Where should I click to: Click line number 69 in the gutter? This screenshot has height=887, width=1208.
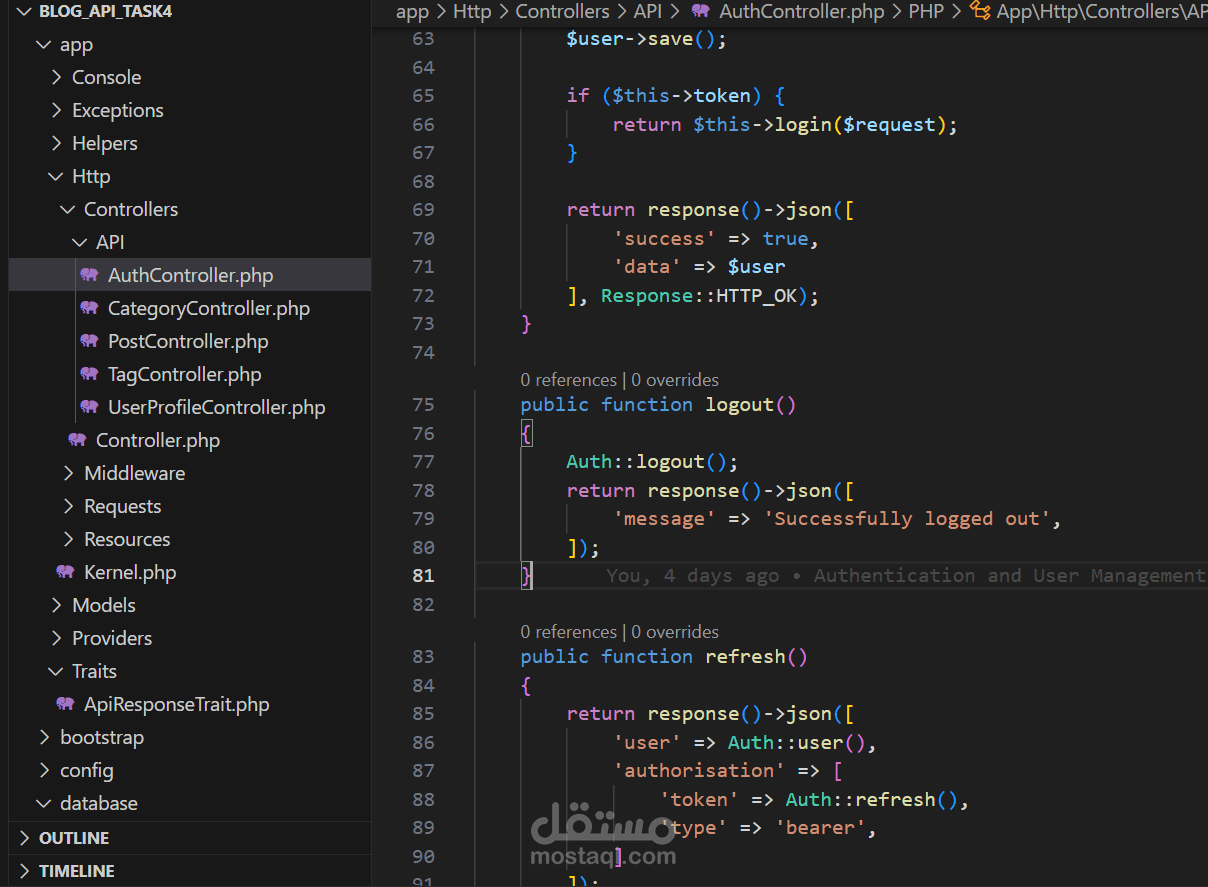tap(423, 209)
